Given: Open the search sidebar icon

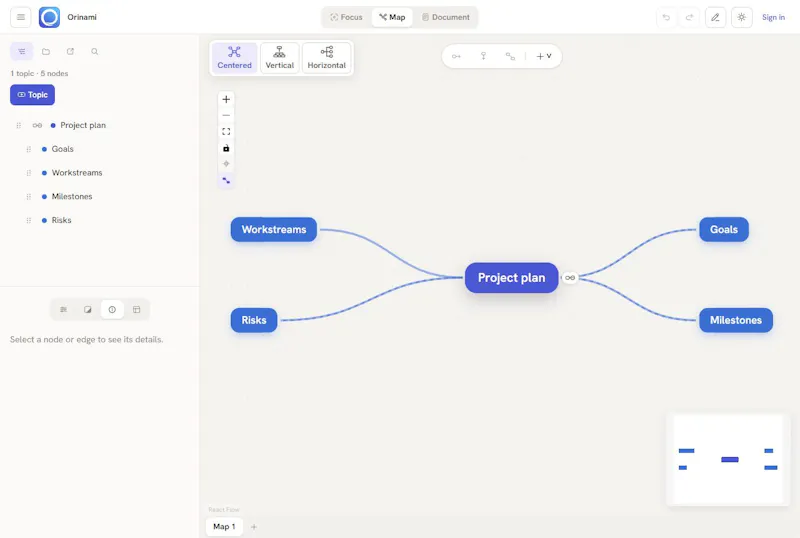Looking at the screenshot, I should click(95, 52).
